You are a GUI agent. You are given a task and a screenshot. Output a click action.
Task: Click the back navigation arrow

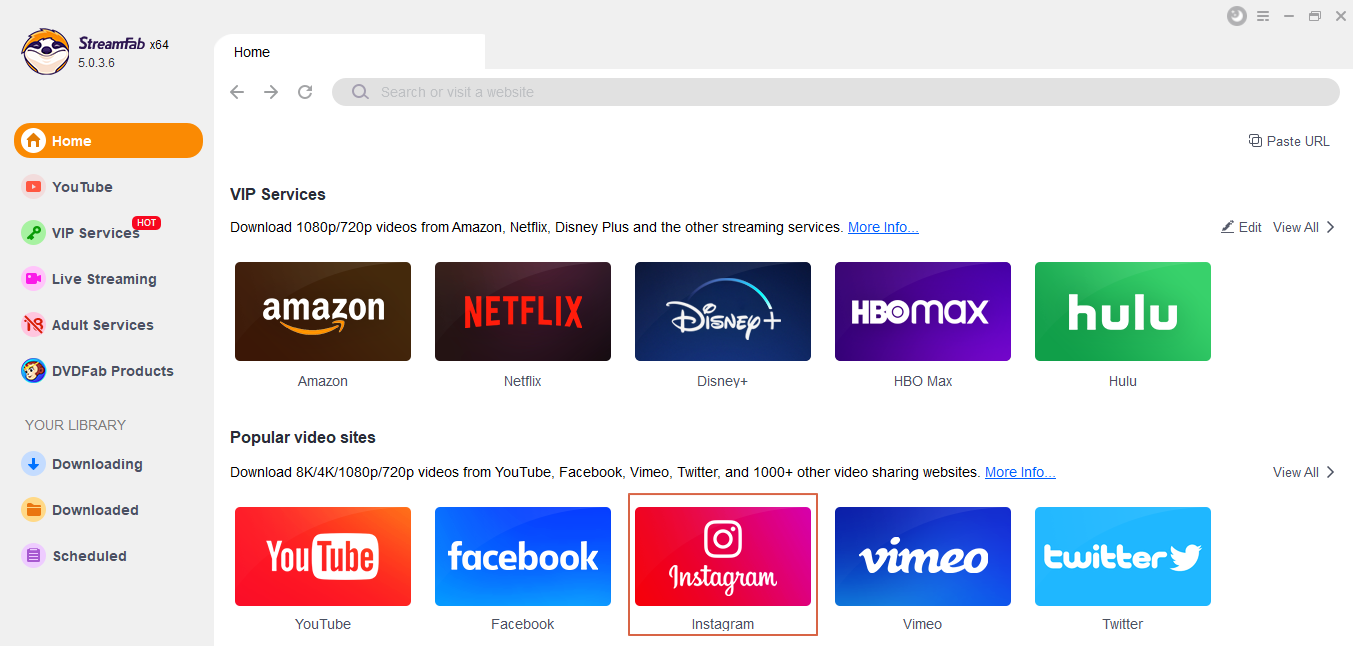point(237,92)
